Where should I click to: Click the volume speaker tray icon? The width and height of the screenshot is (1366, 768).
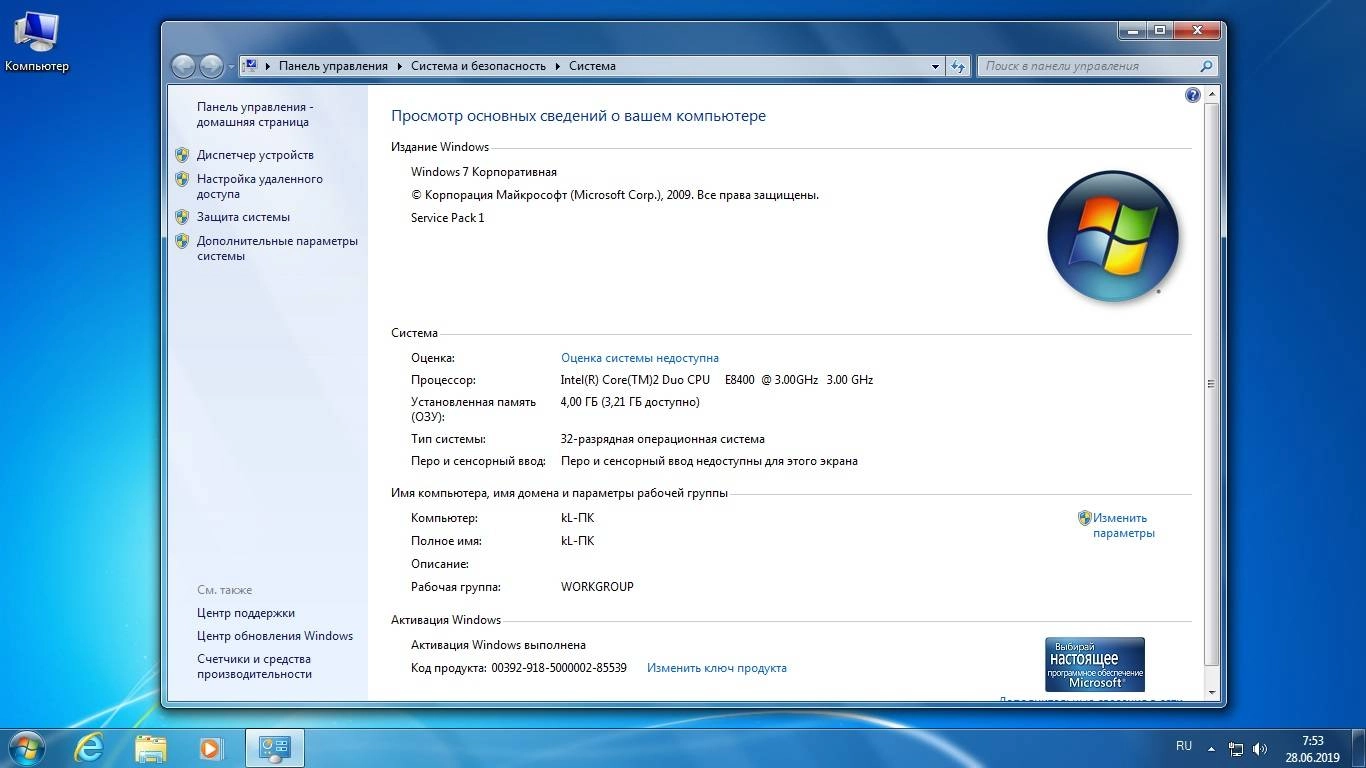[x=1260, y=748]
